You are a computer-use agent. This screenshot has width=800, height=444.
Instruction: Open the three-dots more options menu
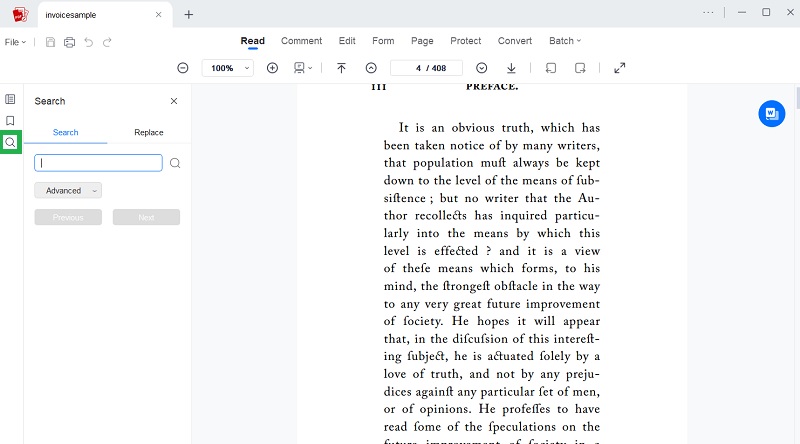tap(708, 12)
